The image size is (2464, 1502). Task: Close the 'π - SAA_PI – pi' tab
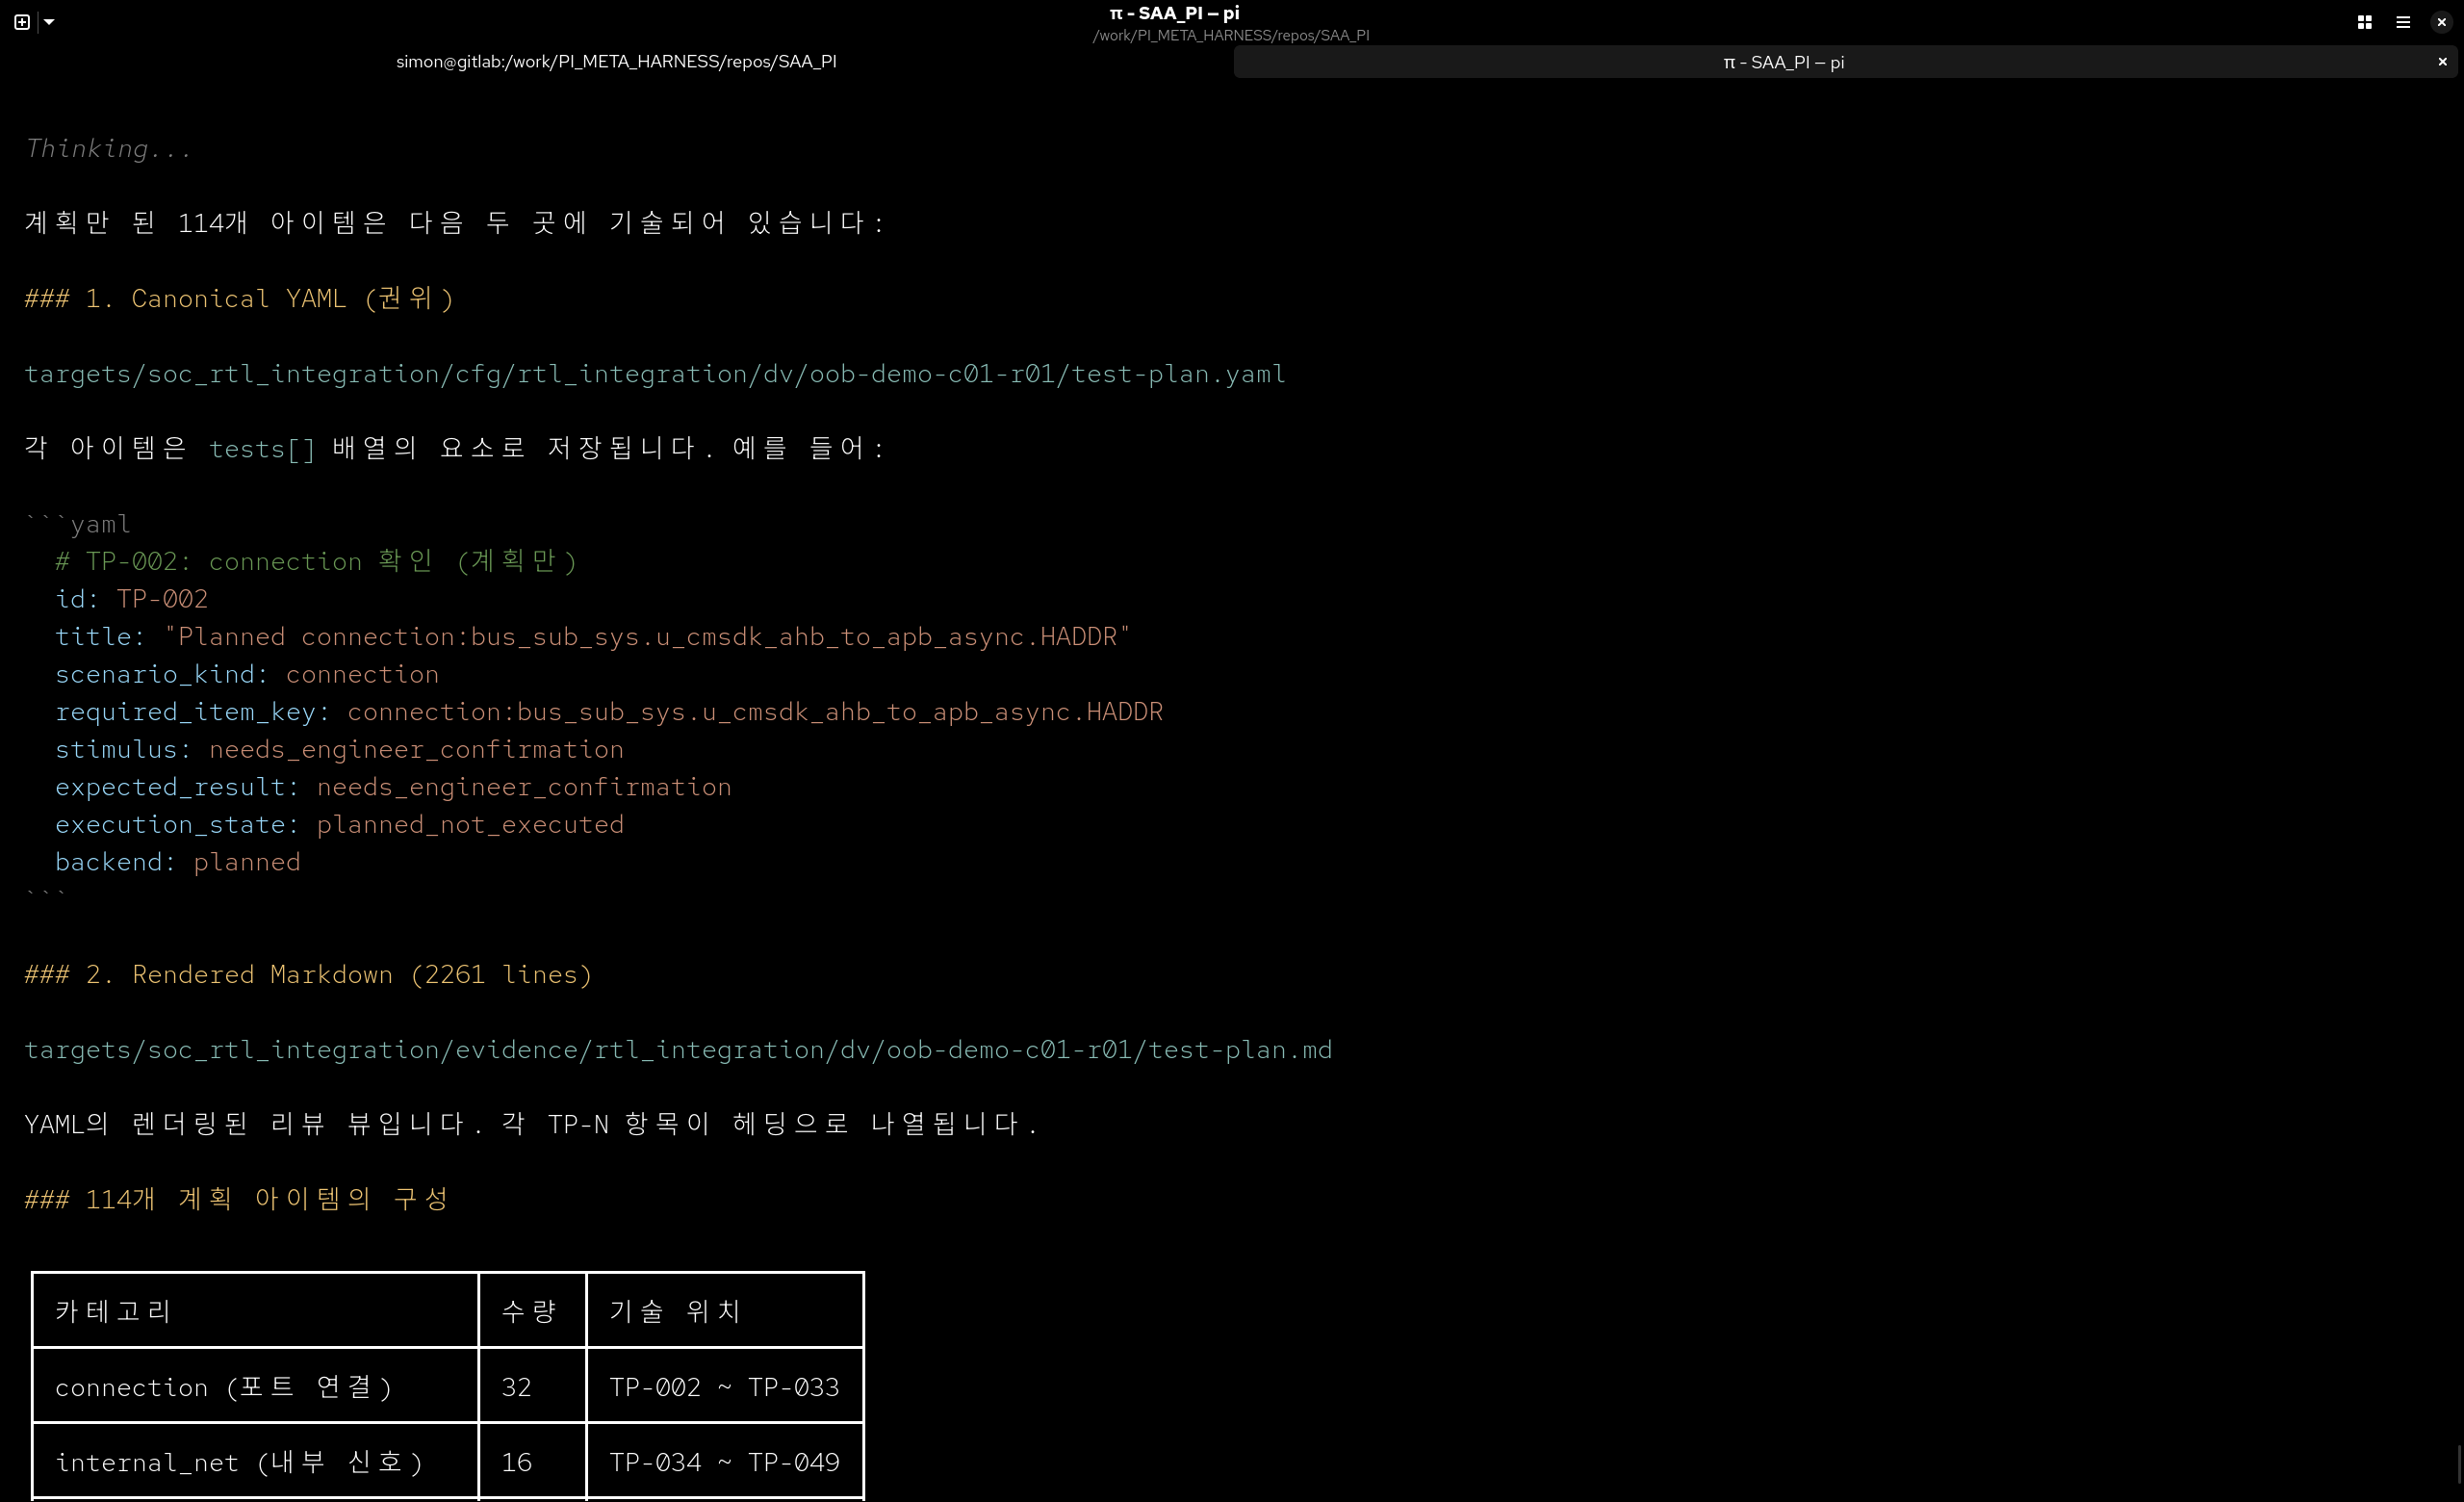[x=2442, y=62]
